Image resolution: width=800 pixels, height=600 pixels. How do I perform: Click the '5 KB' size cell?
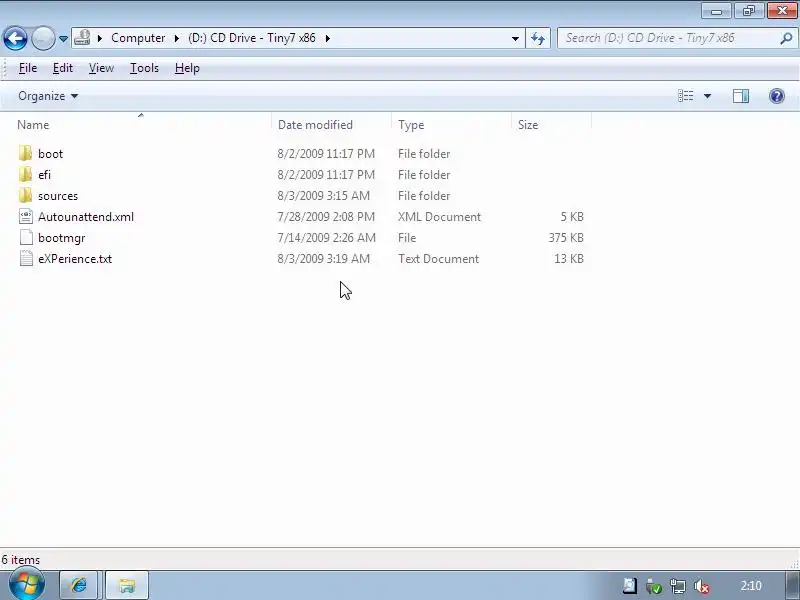pos(572,217)
